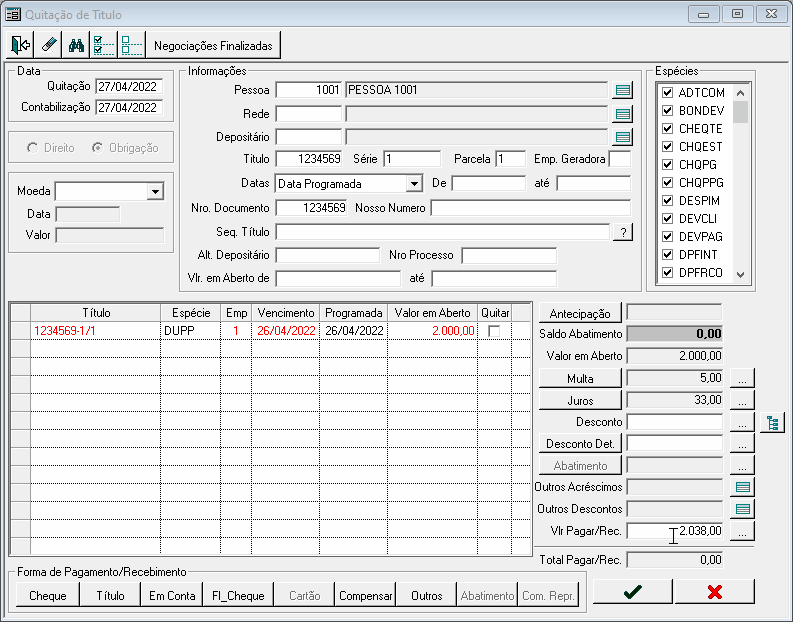793x622 pixels.
Task: Expand the Moeda dropdown
Action: pos(155,192)
